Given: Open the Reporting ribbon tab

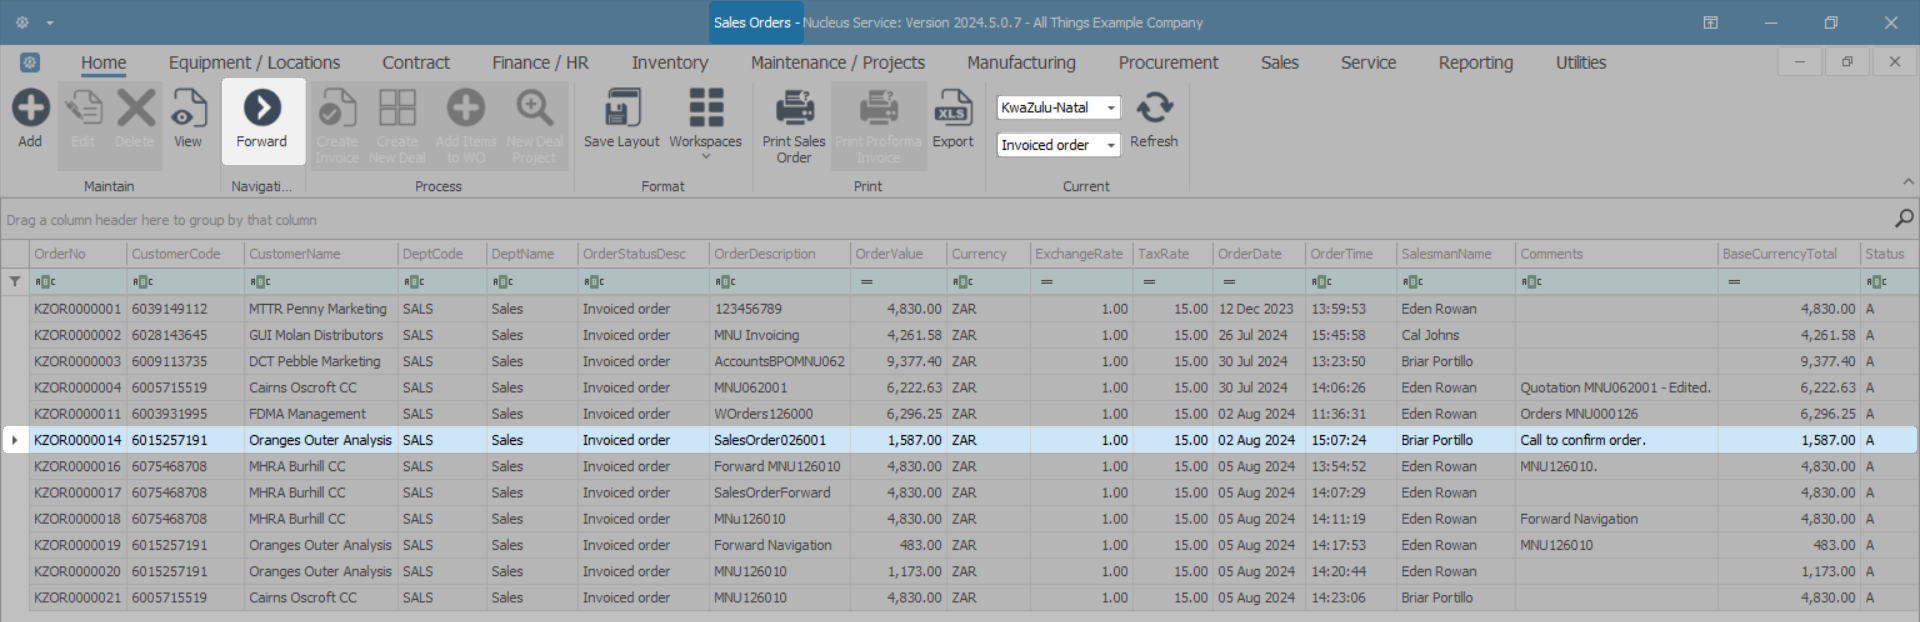Looking at the screenshot, I should coord(1475,63).
